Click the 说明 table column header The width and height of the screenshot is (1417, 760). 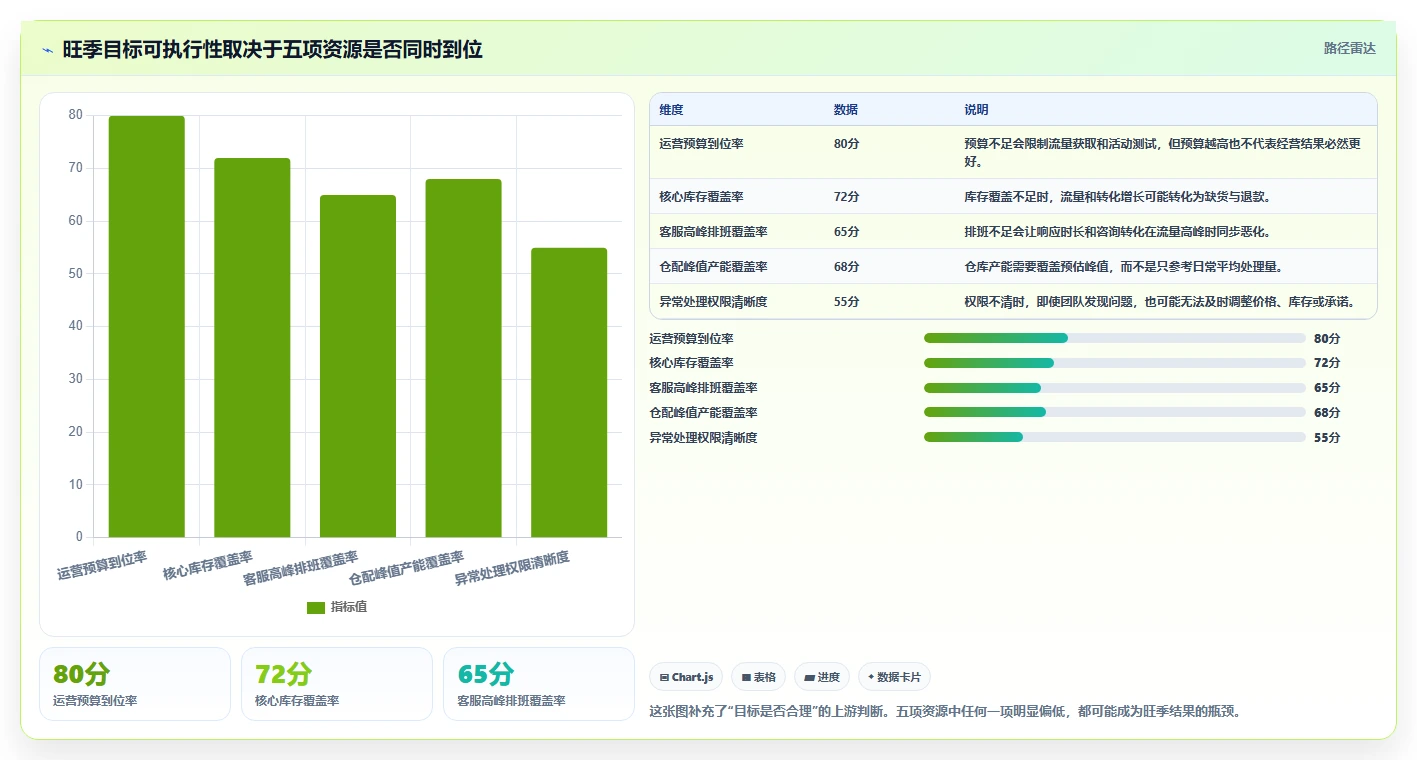click(x=976, y=110)
